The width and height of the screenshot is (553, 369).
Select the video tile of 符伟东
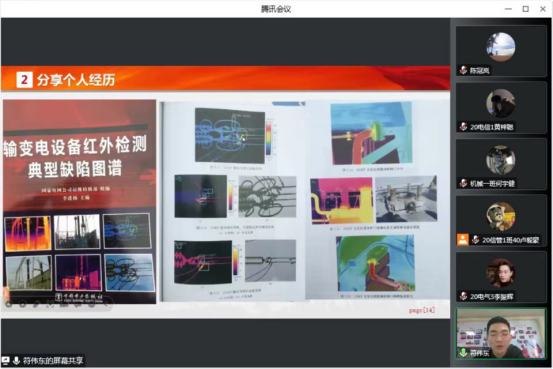pyautogui.click(x=501, y=334)
